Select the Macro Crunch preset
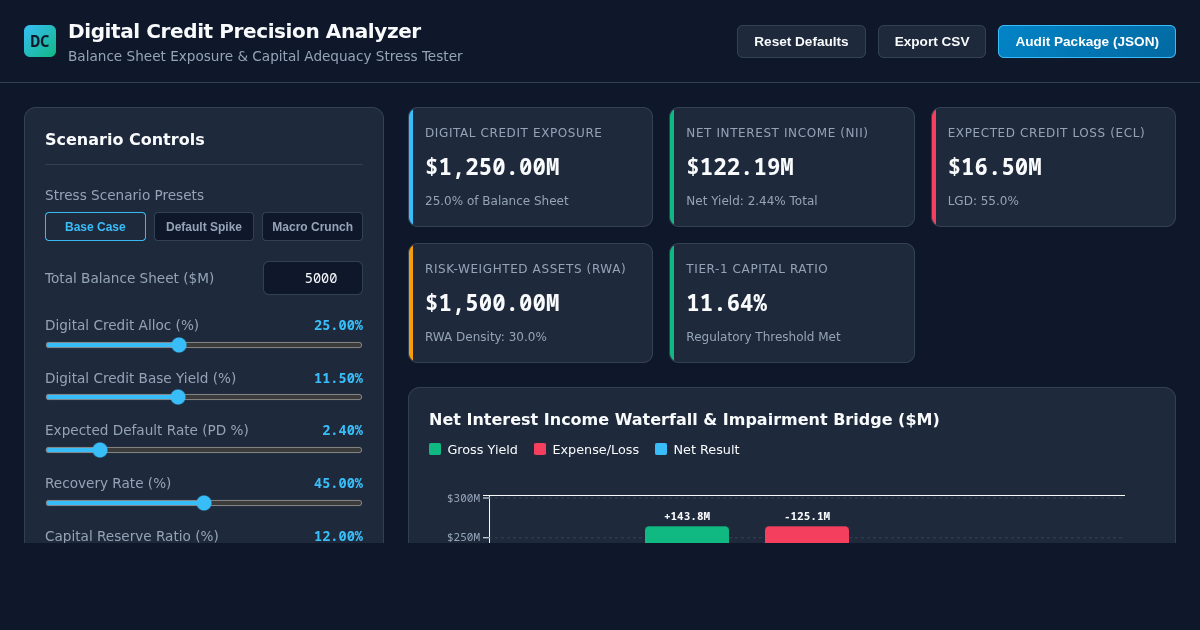 point(312,227)
